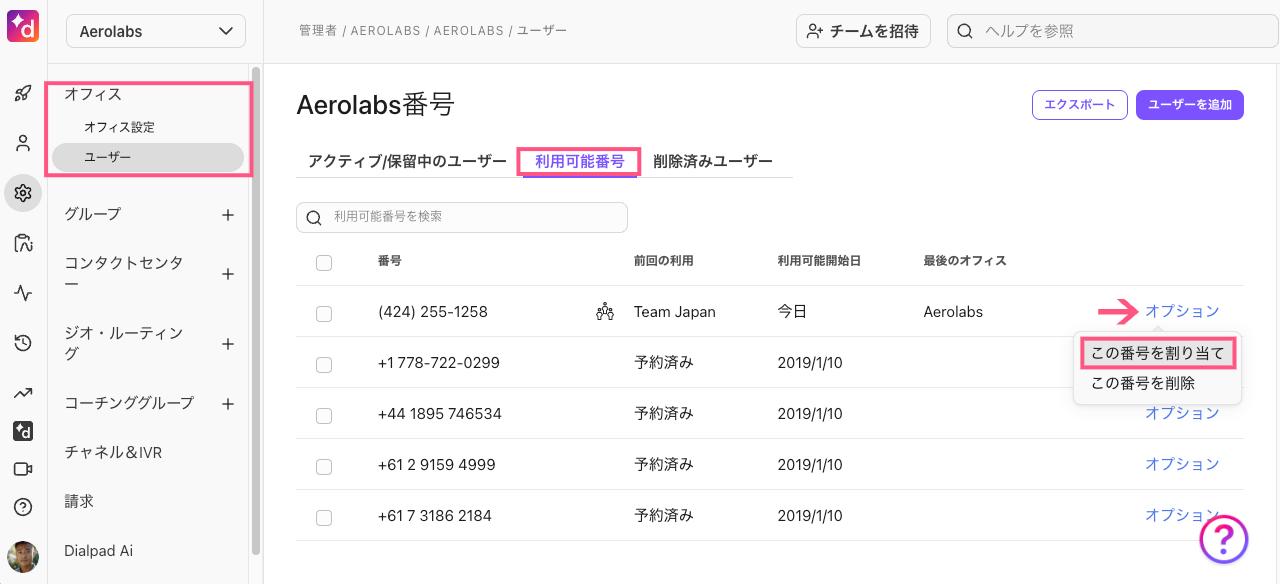The height and width of the screenshot is (584, 1280).
Task: Add geo routing with plus icon
Action: tap(228, 343)
